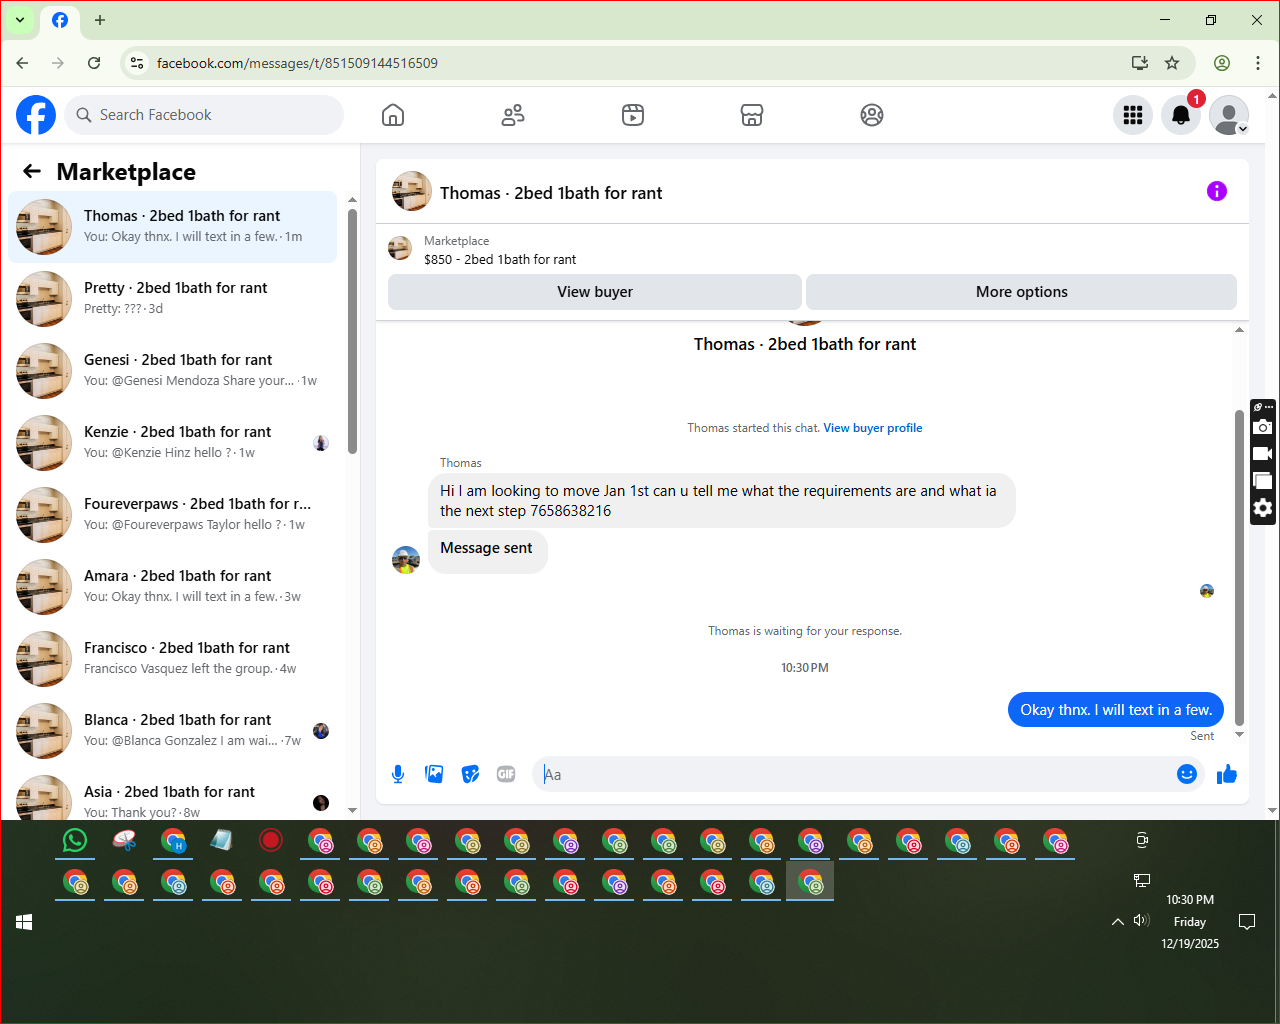Click Thomas's message about moving Jan 1st
This screenshot has height=1024, width=1280.
[721, 500]
